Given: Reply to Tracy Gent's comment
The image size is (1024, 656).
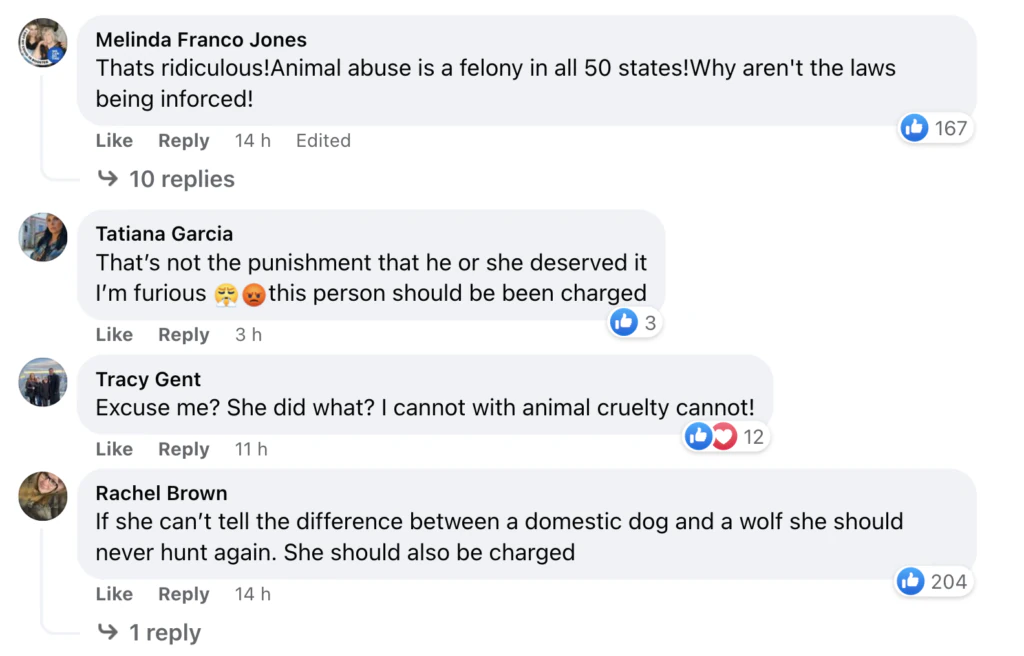Looking at the screenshot, I should pyautogui.click(x=183, y=450).
